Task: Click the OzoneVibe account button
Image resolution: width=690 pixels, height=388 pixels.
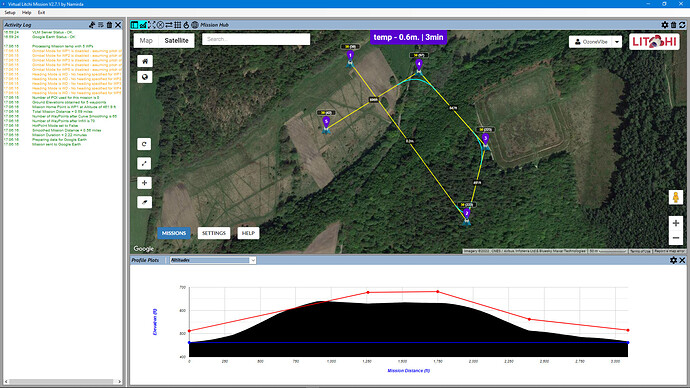Action: [x=591, y=42]
